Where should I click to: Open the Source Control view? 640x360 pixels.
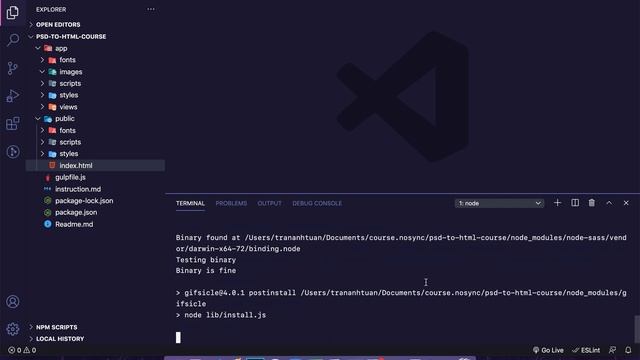click(x=13, y=68)
